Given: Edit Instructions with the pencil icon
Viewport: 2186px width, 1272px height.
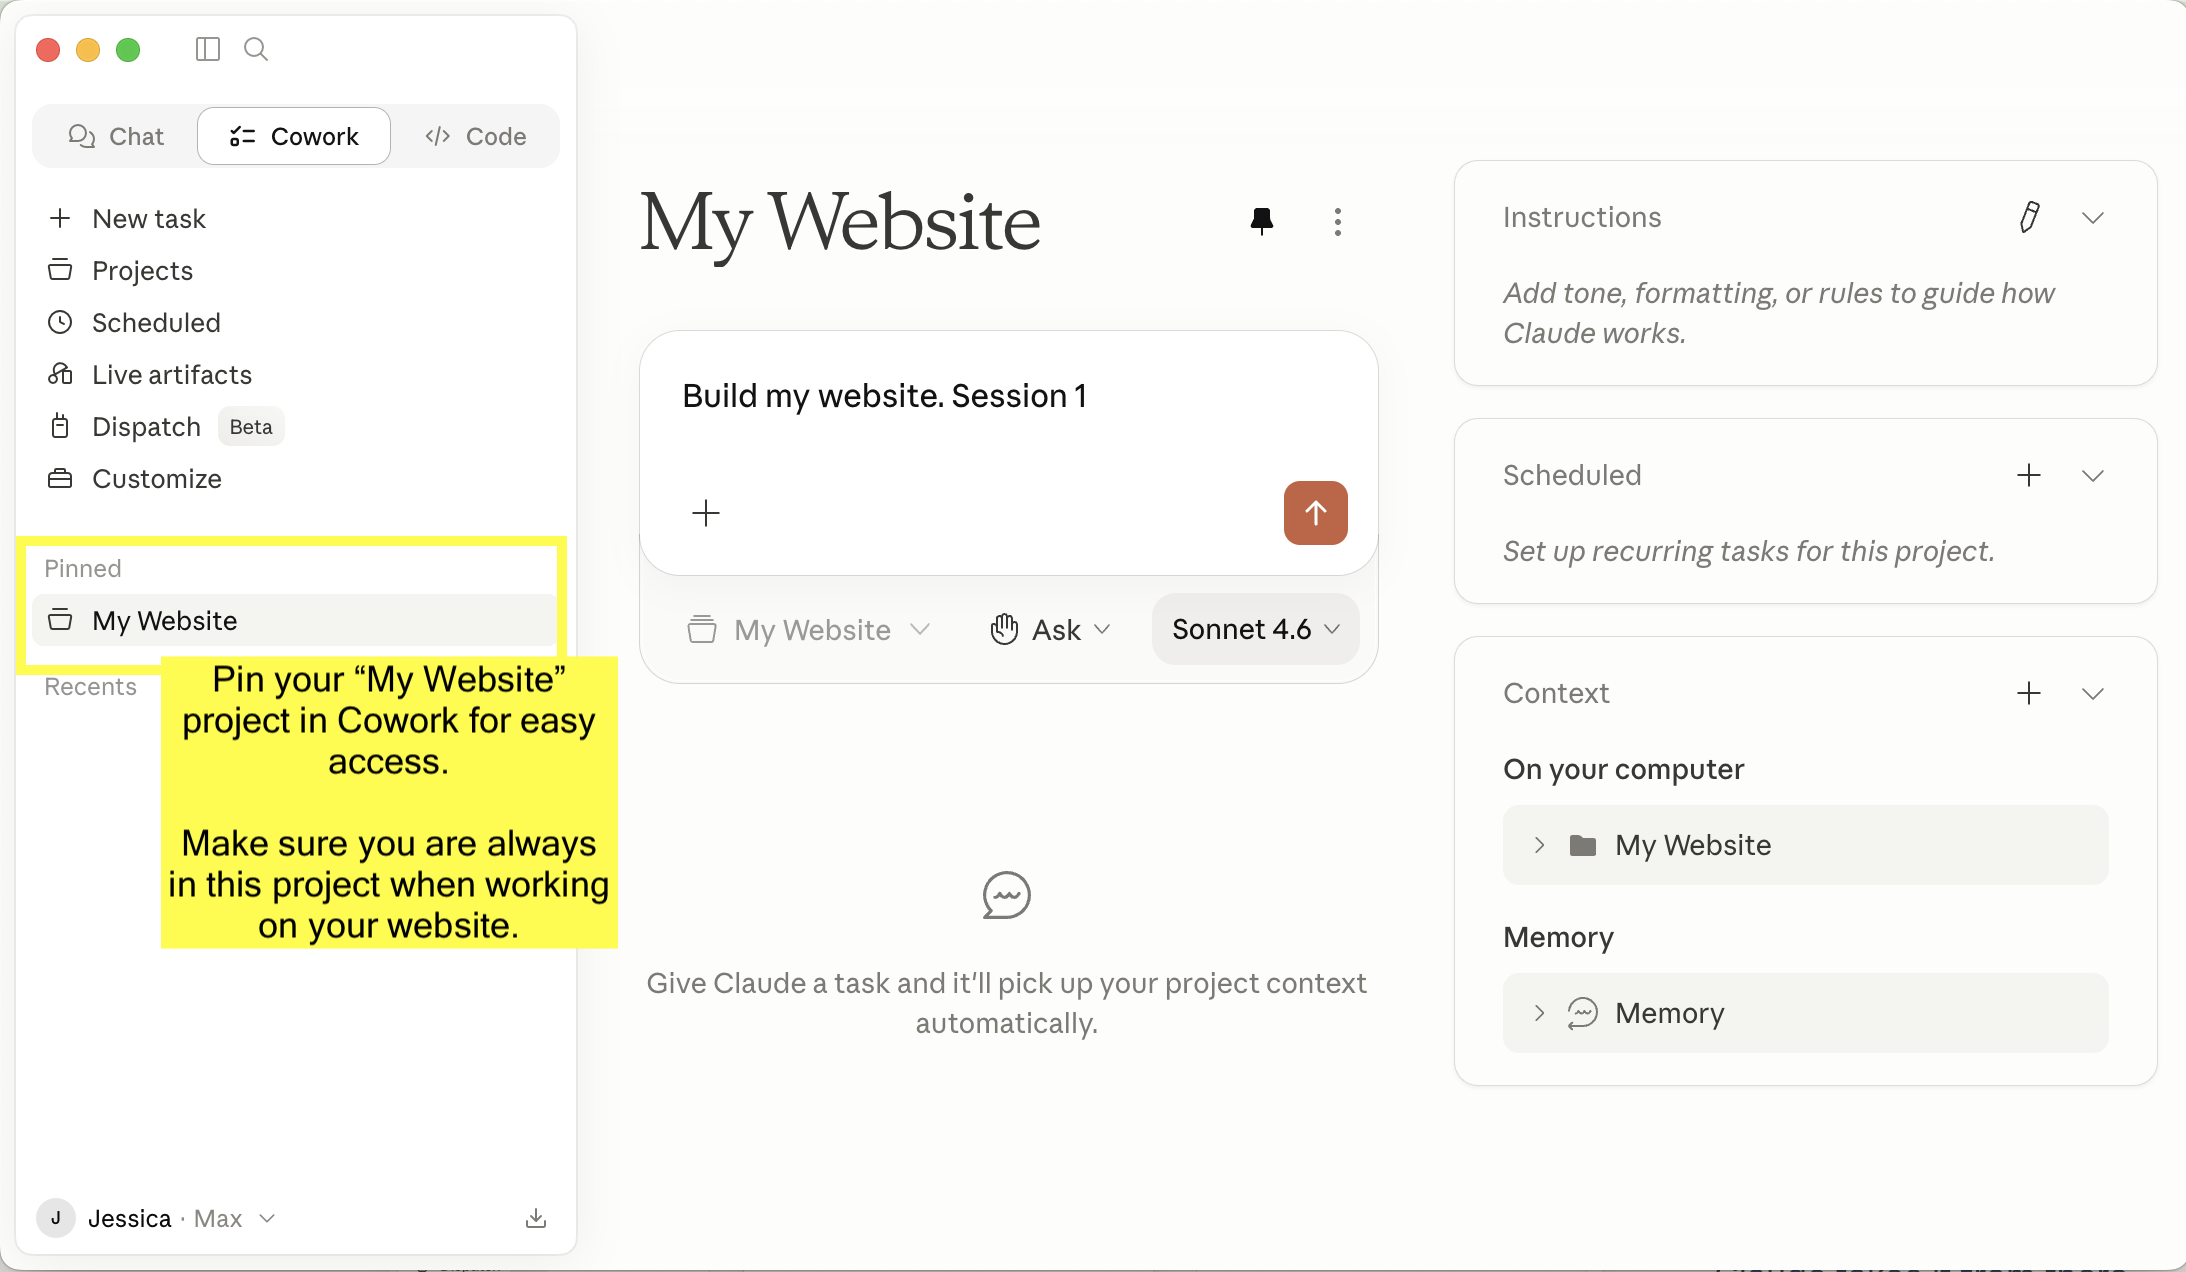Looking at the screenshot, I should [2029, 217].
